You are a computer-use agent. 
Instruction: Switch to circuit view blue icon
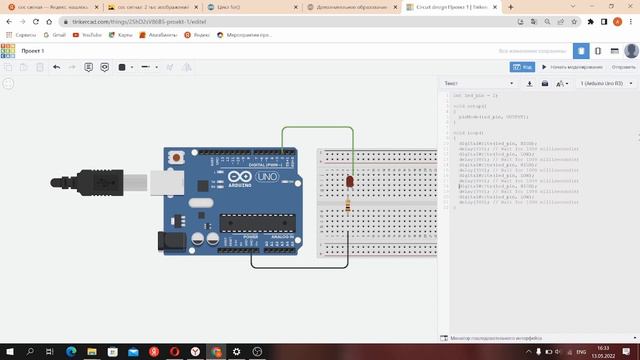(x=581, y=51)
